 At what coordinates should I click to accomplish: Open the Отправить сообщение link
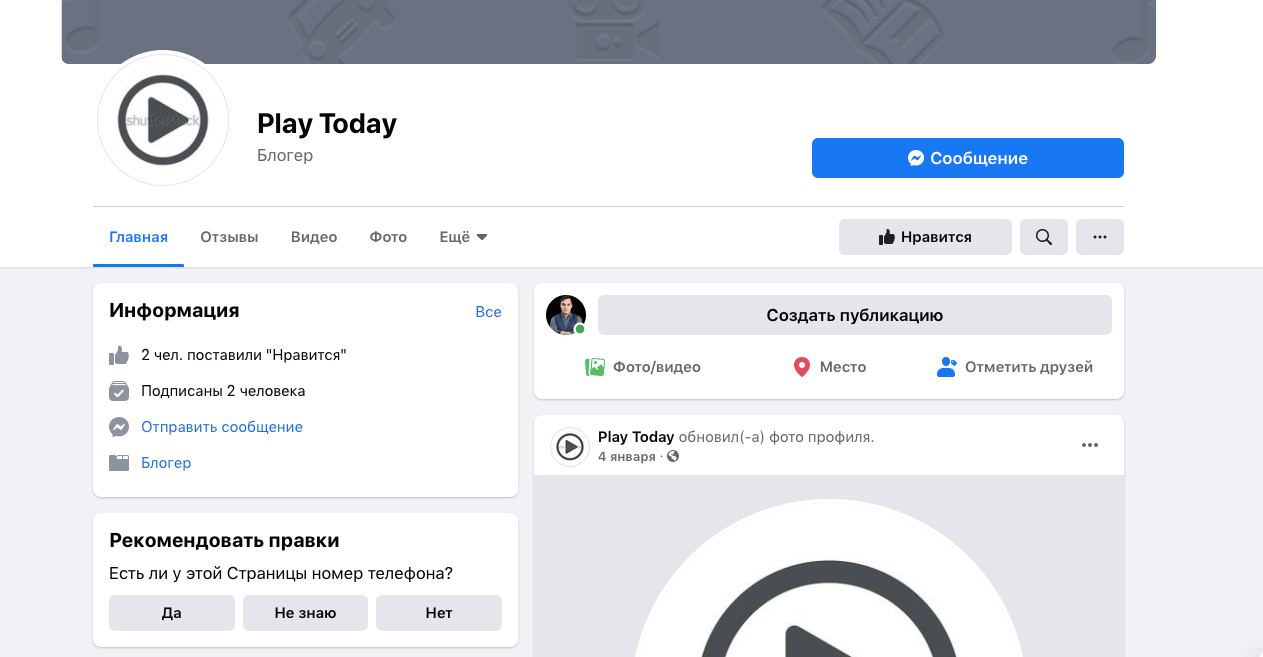tap(222, 427)
